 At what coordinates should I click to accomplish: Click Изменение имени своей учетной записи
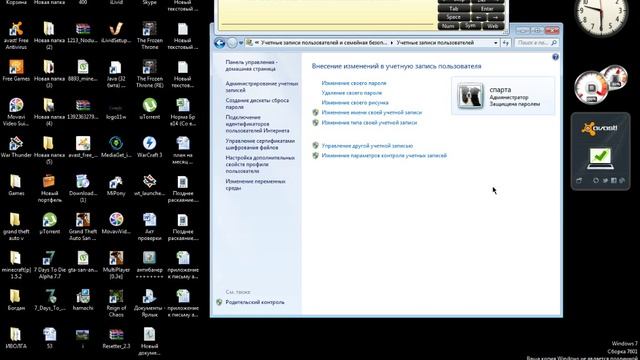tap(371, 113)
